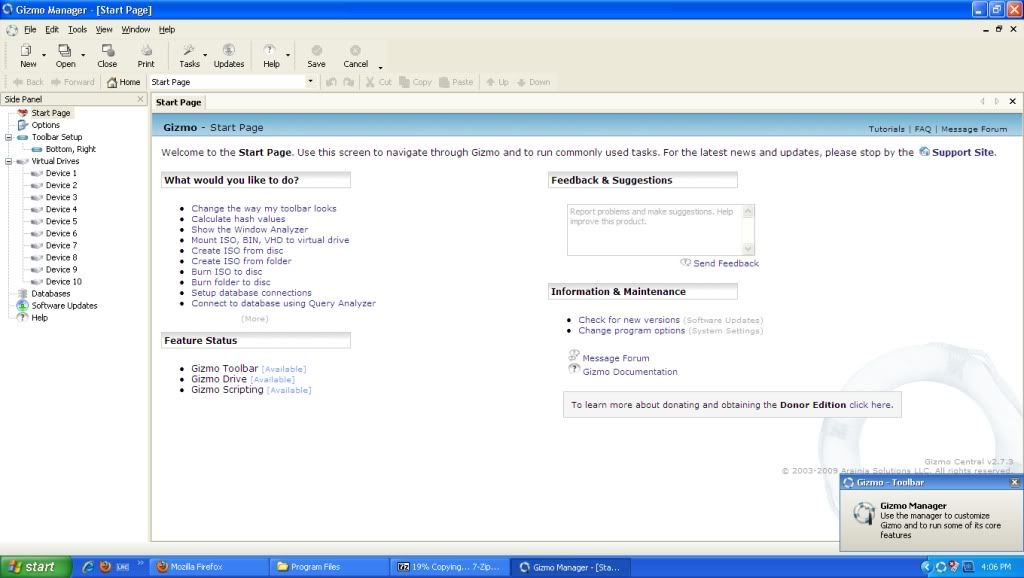Viewport: 1024px width, 578px height.
Task: Select Databases in the side panel
Action: pos(50,294)
